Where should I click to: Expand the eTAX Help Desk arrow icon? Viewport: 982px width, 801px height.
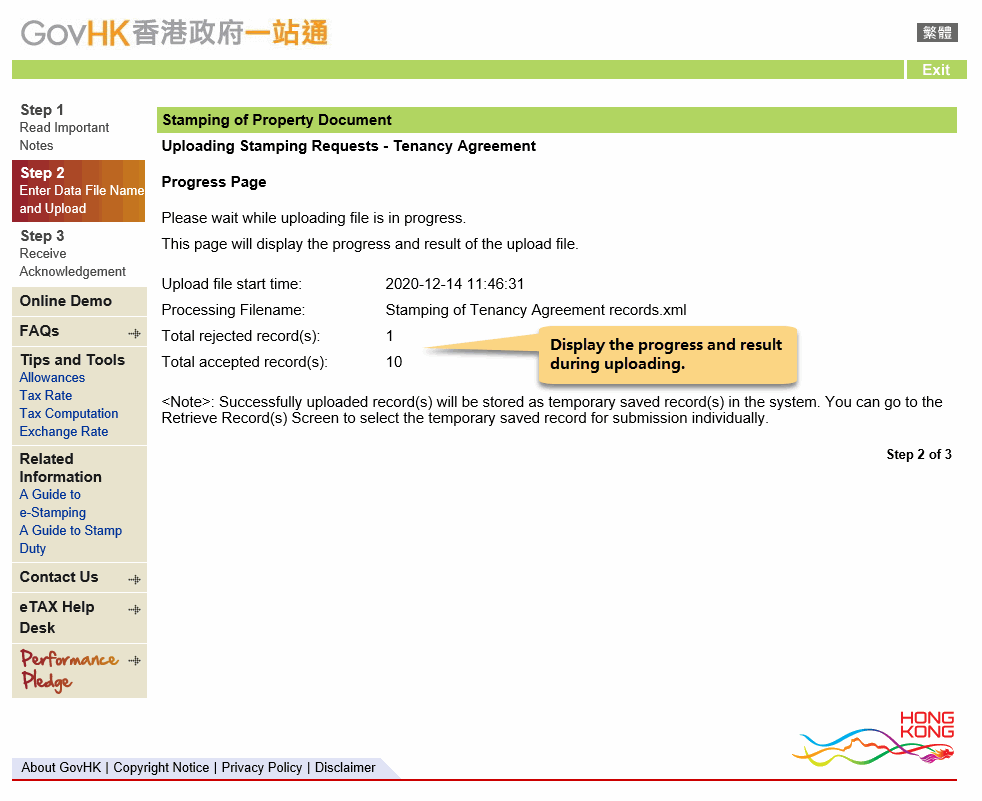click(x=134, y=609)
